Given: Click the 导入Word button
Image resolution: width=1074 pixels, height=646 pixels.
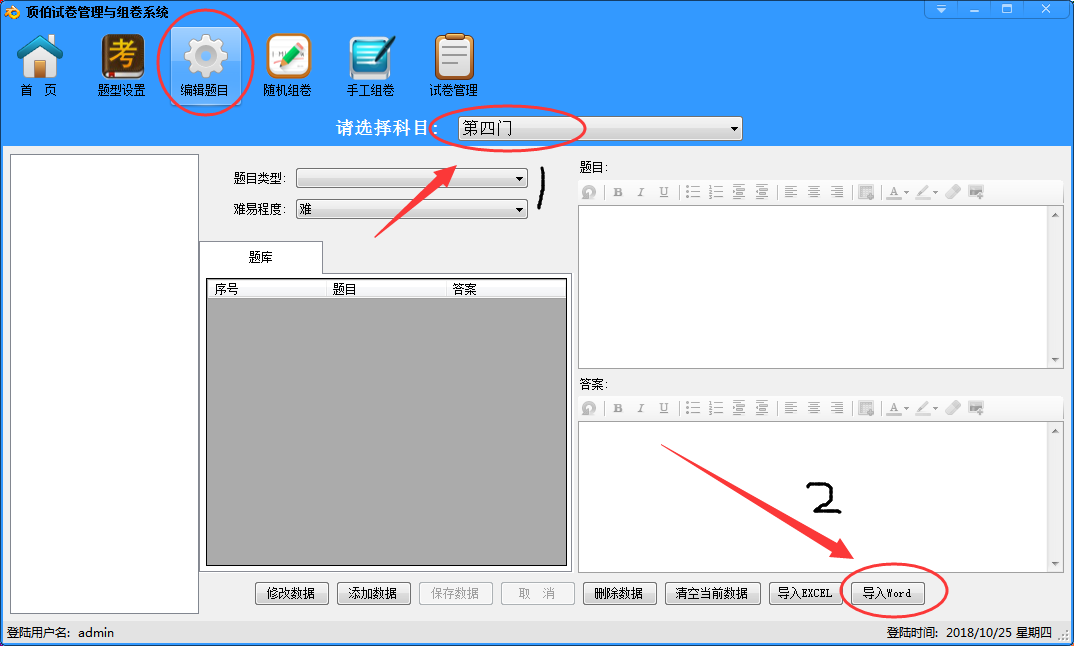Looking at the screenshot, I should click(887, 593).
